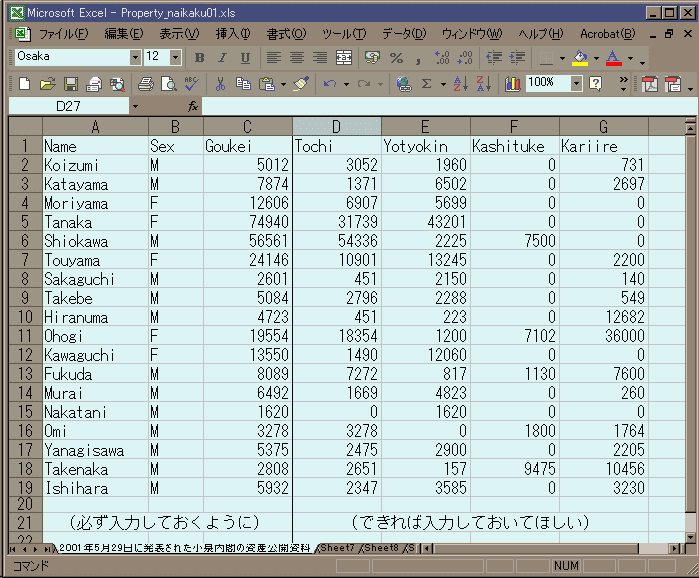Viewport: 699px width, 578px height.
Task: Open Excel Help question mark
Action: pyautogui.click(x=596, y=83)
